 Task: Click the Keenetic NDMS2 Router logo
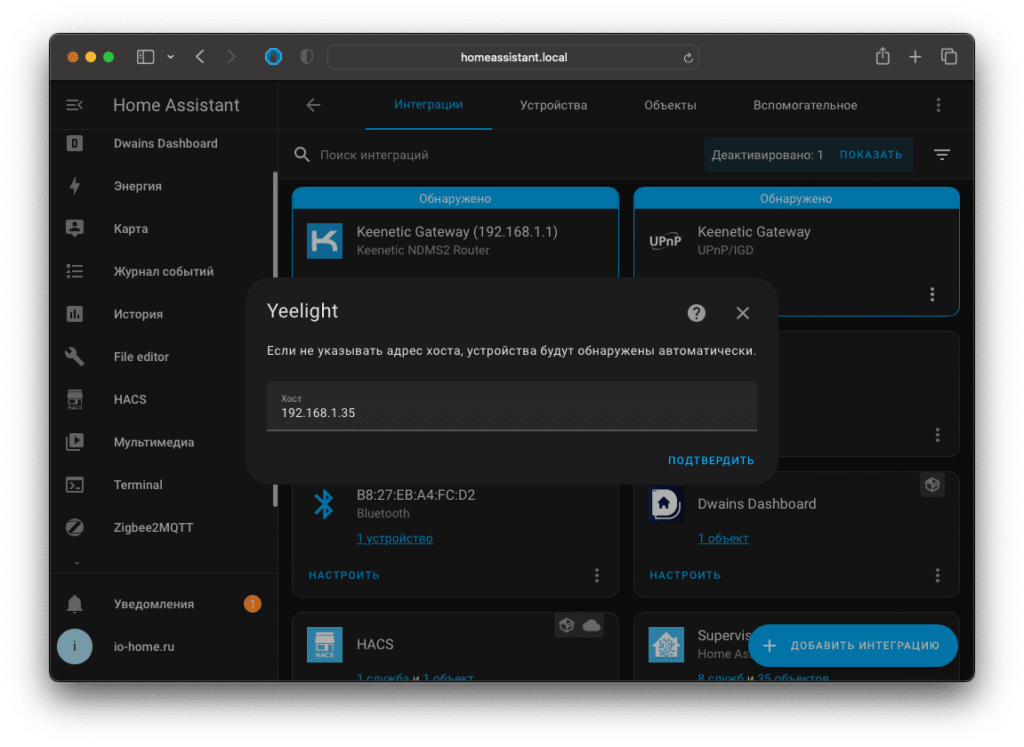point(325,241)
